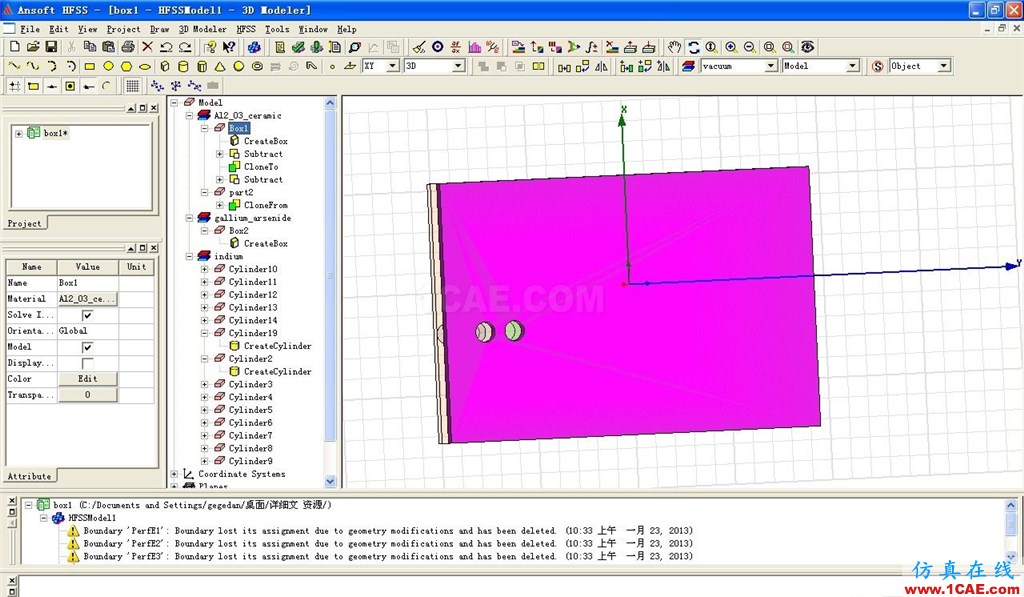
Task: Click the Transparency 0 value button
Action: (88, 395)
